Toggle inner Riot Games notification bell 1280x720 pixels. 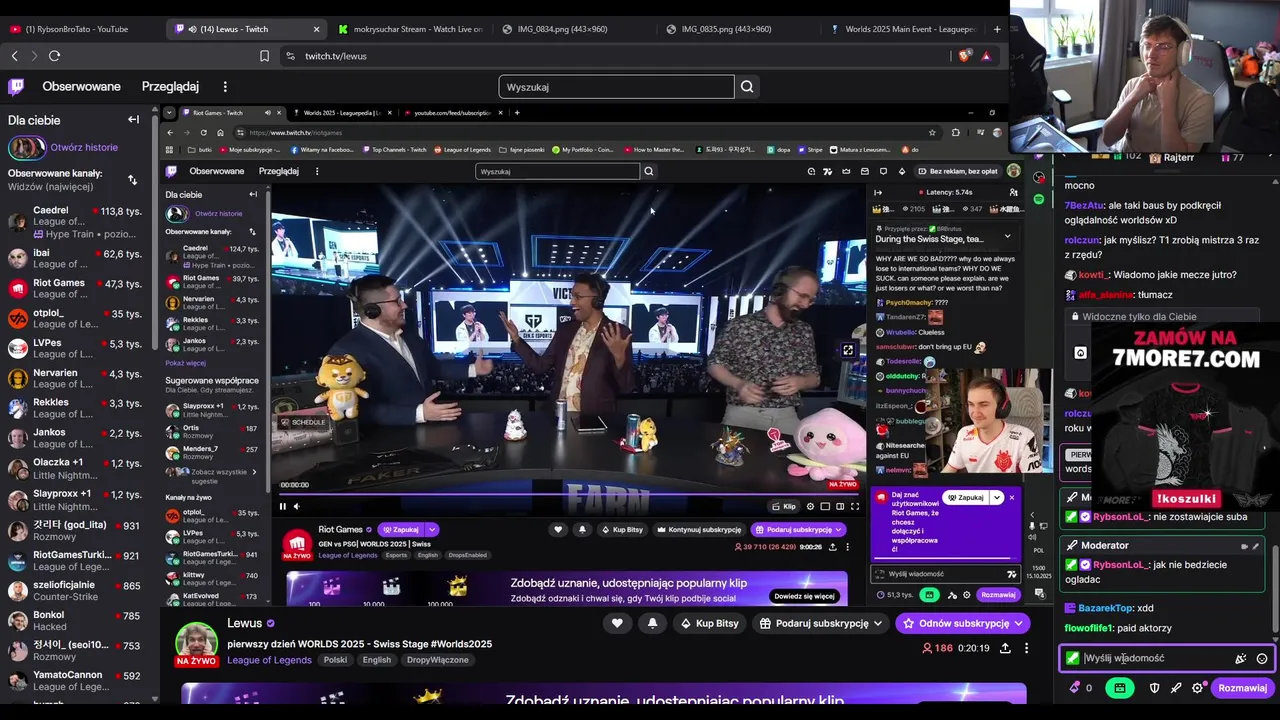582,529
